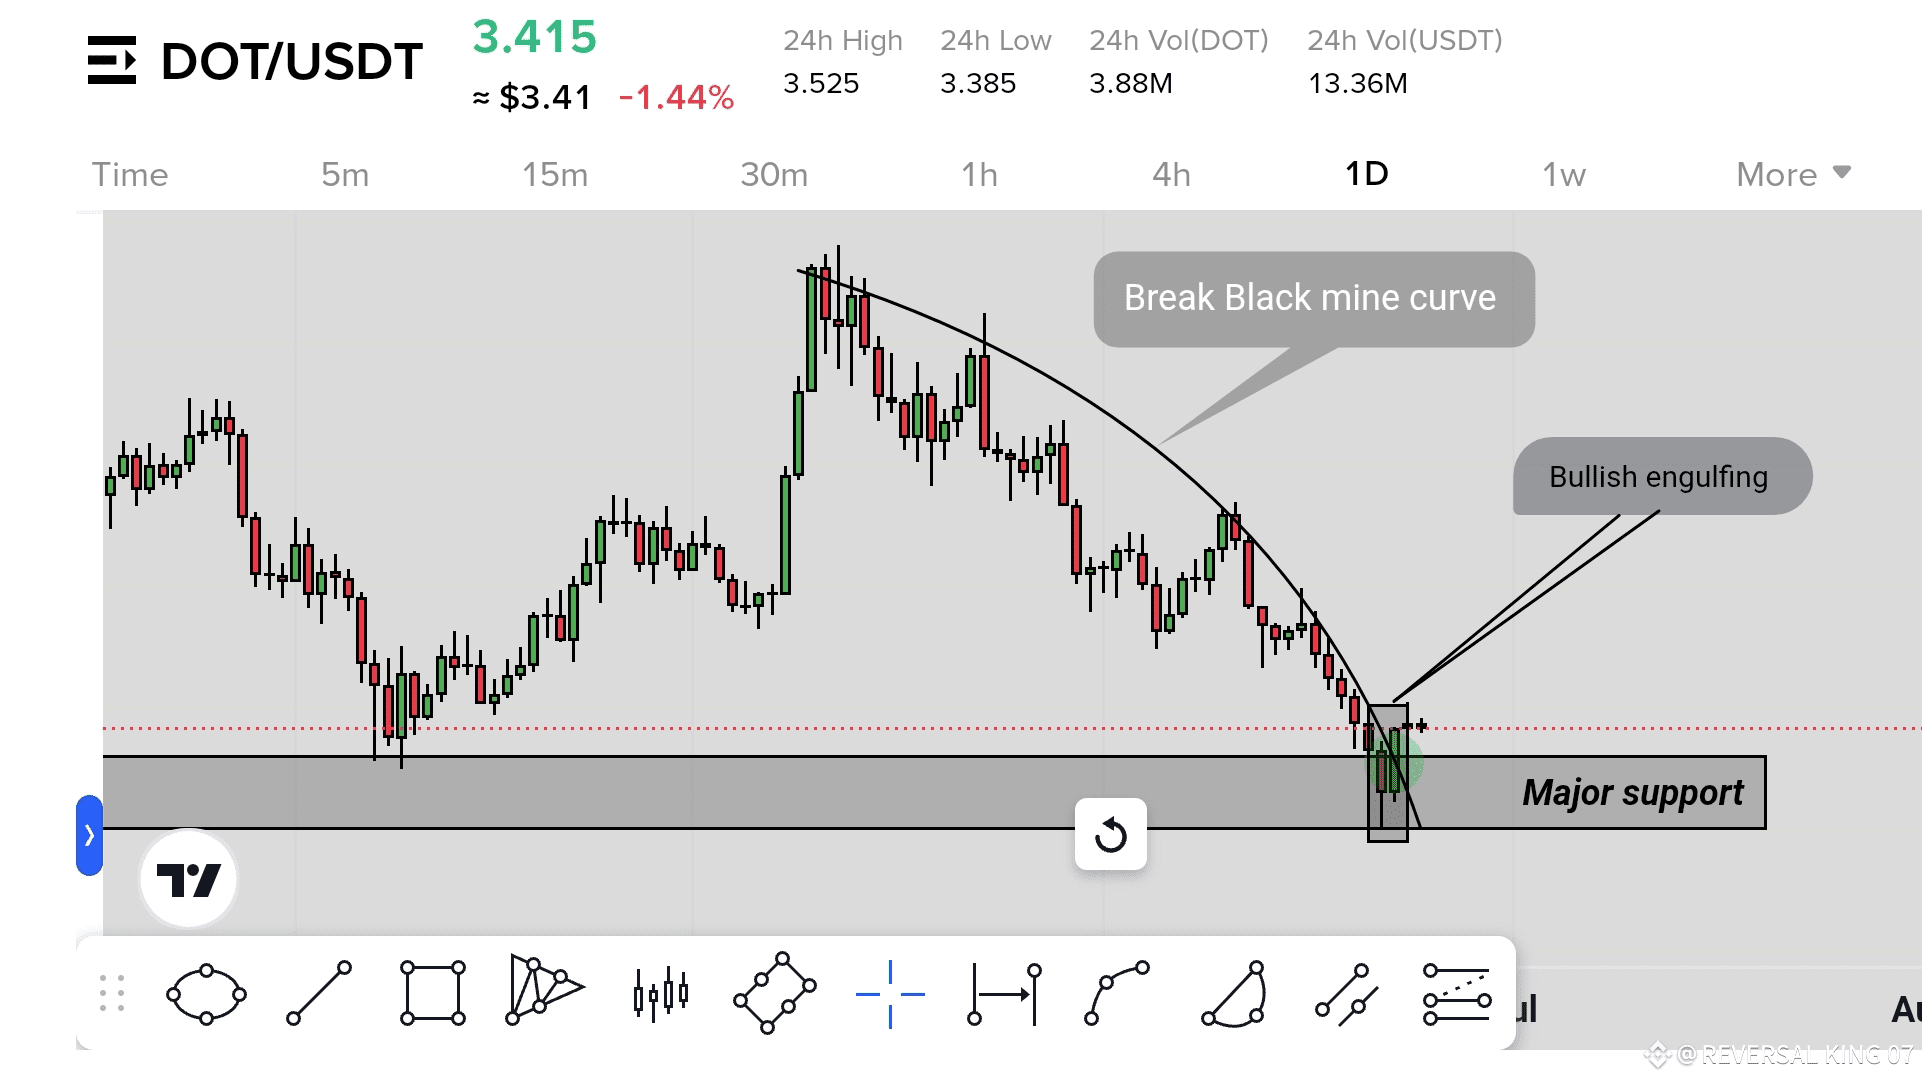Select the ellipse drawing tool
Image resolution: width=1922 pixels, height=1080 pixels.
206,994
